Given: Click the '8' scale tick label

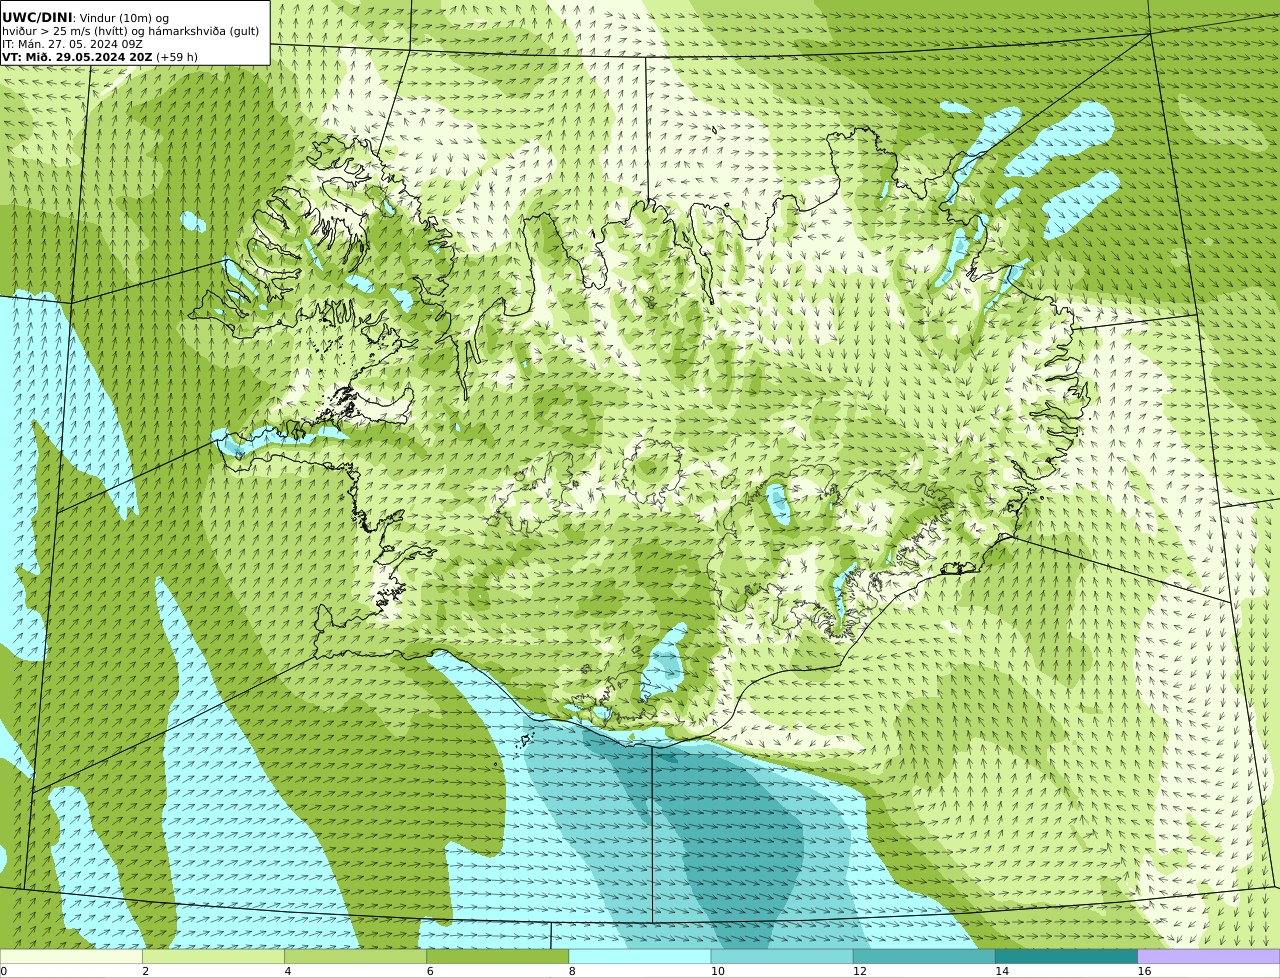Looking at the screenshot, I should click(572, 971).
